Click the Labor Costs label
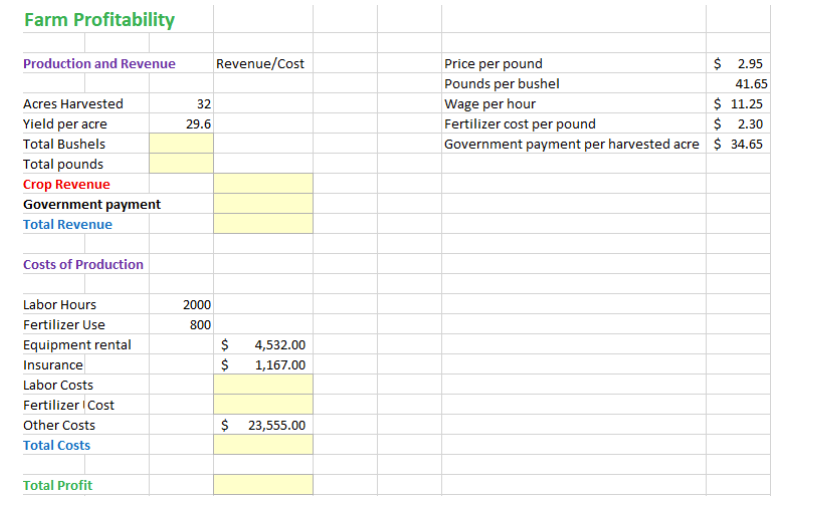Screen dimensions: 817x512 point(58,385)
